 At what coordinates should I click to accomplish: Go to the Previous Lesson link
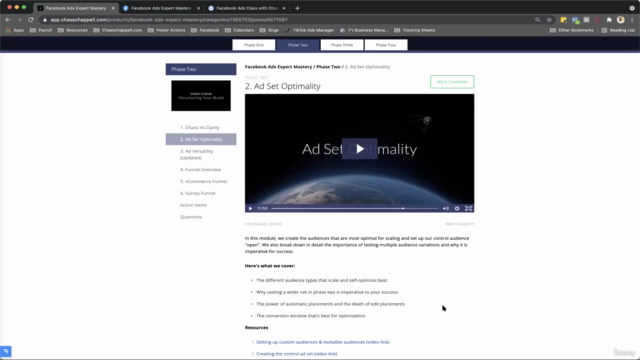click(x=264, y=224)
